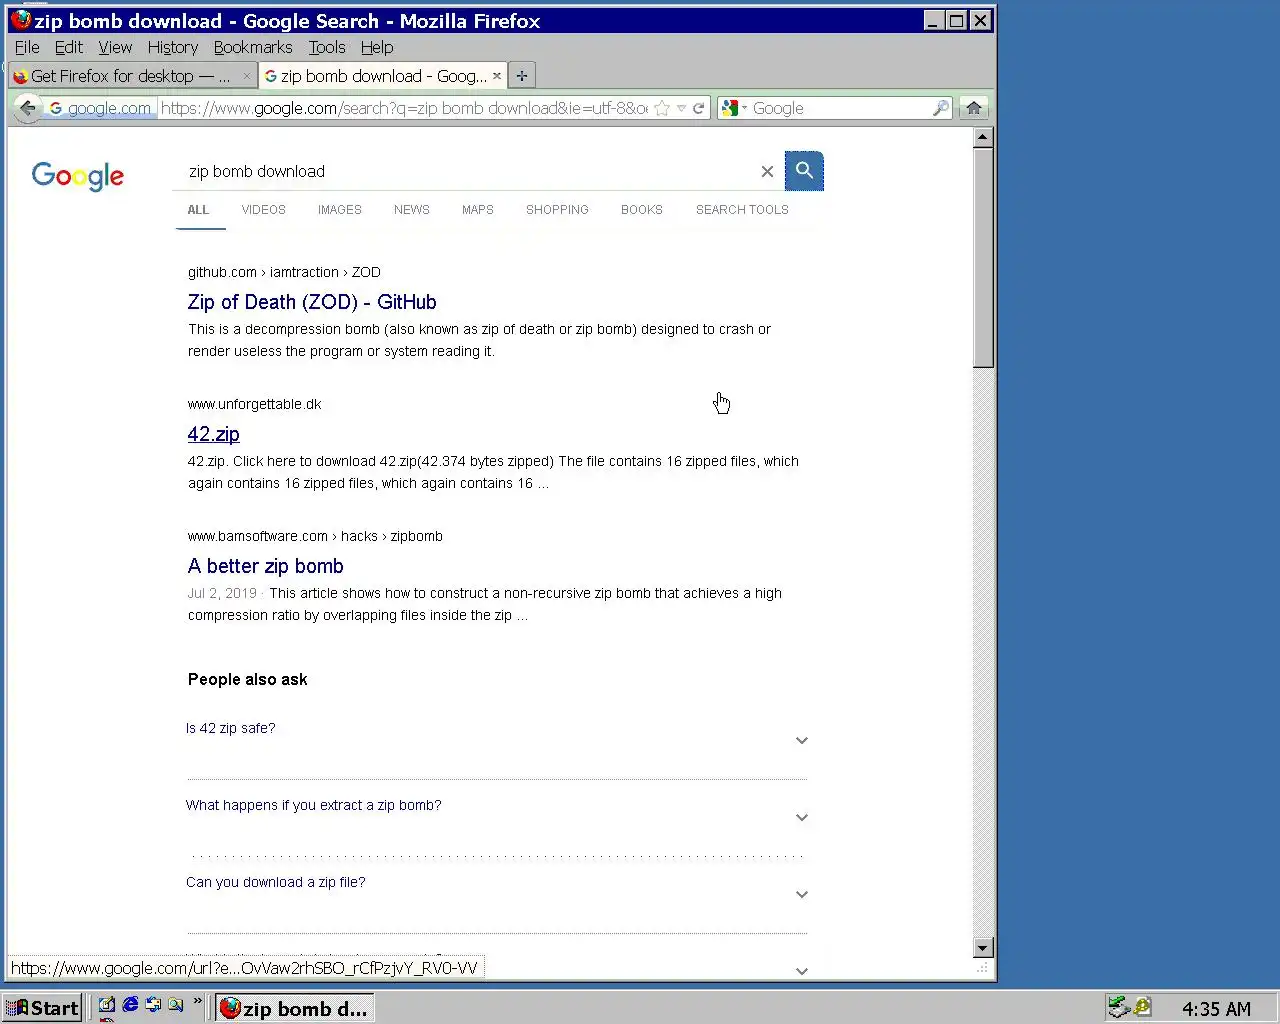
Task: Click the 'www.unforgettable.dk' result URL text
Action: tap(255, 404)
